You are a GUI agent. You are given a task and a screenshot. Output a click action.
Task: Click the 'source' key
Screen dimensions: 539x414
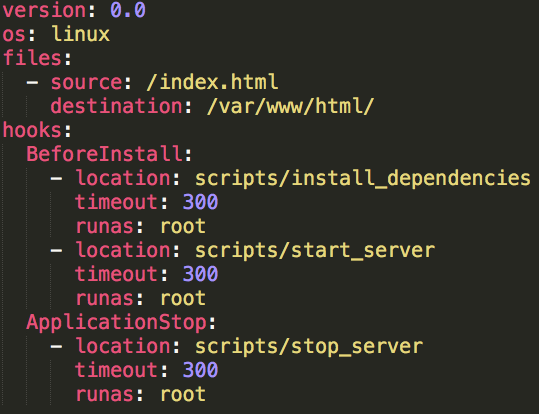87,83
